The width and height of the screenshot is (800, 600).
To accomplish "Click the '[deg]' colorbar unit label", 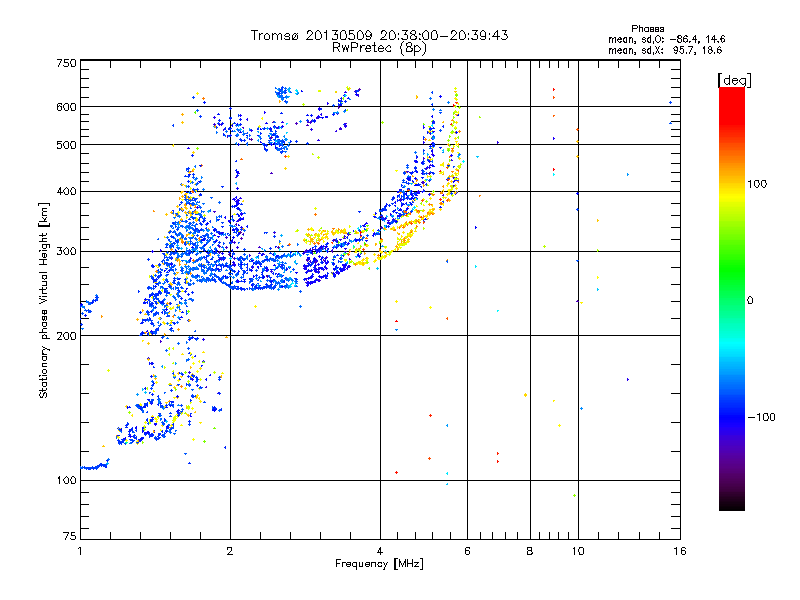I will coord(734,80).
